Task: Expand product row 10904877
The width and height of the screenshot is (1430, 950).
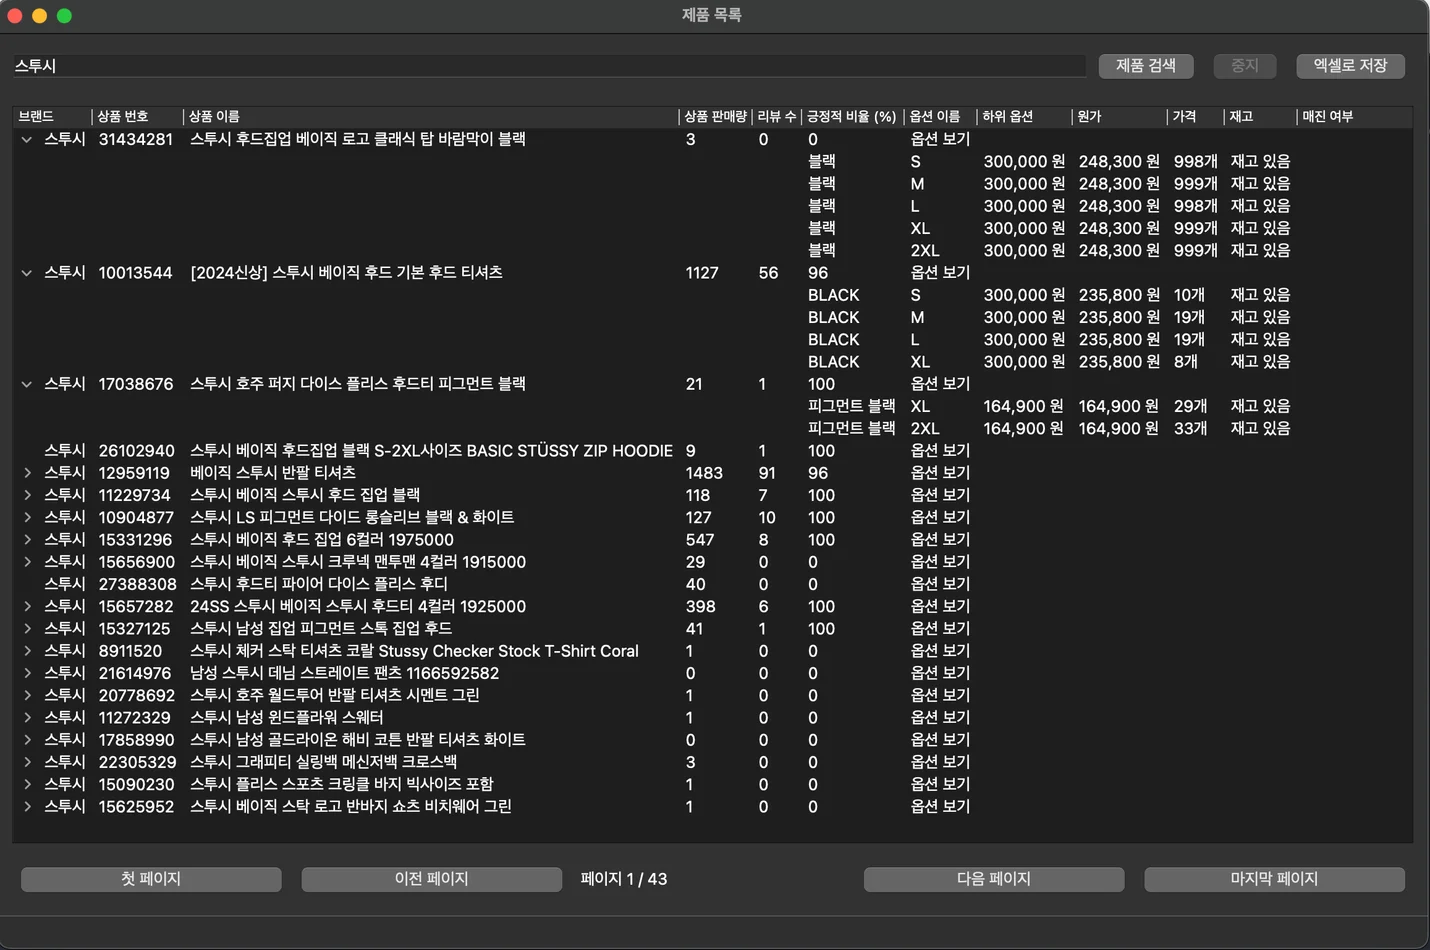Action: point(27,517)
